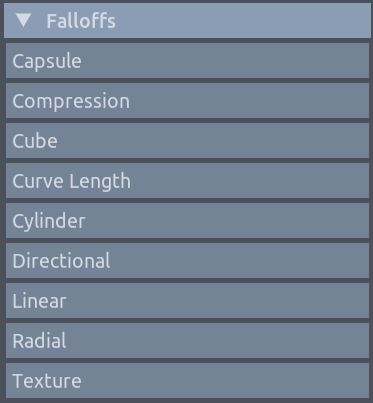Collapse the Falloffs section triangle

point(23,20)
